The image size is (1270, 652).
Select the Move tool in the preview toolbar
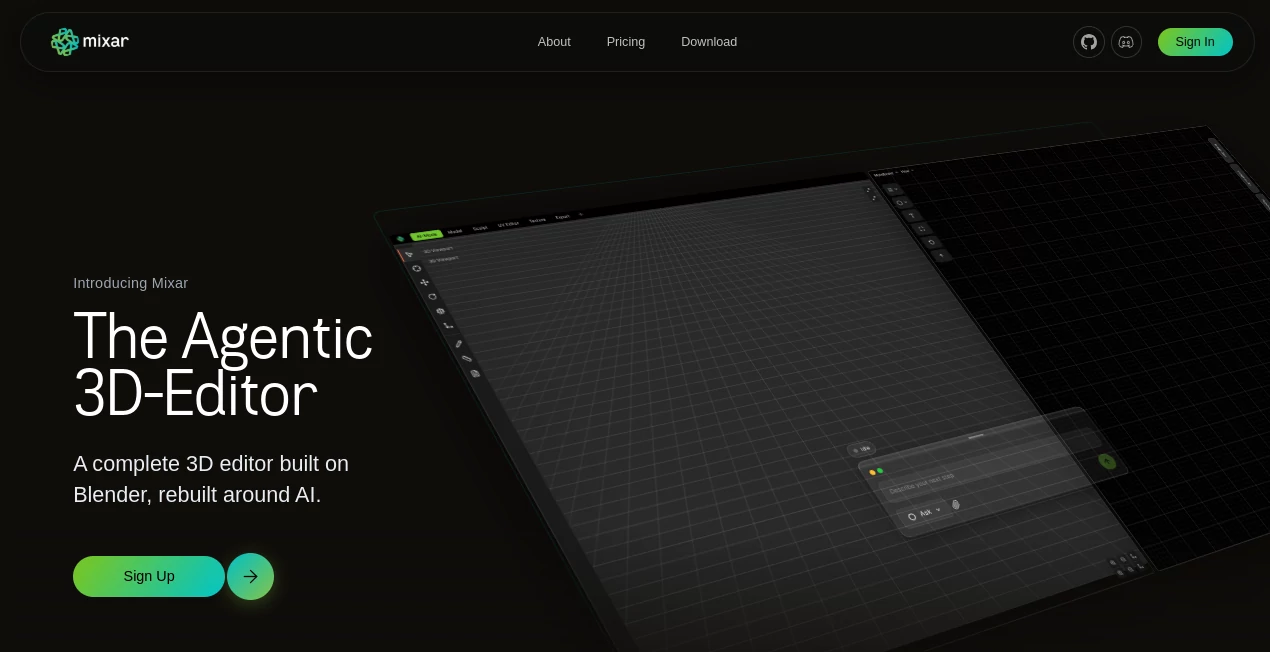pos(424,283)
